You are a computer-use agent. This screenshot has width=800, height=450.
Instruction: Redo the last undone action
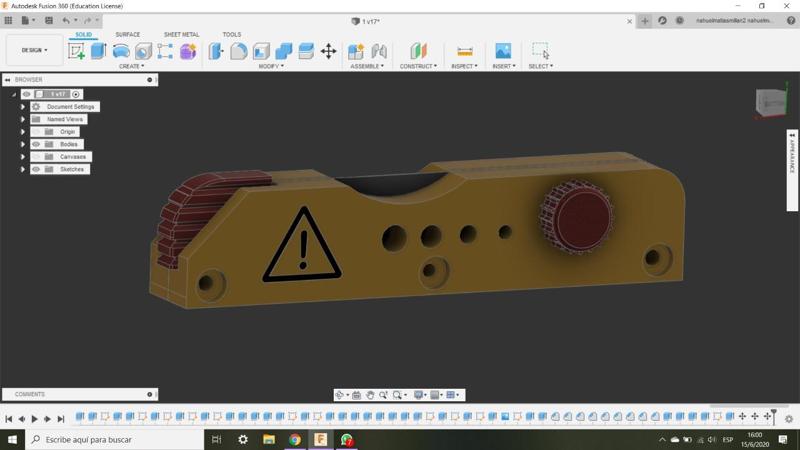(88, 20)
